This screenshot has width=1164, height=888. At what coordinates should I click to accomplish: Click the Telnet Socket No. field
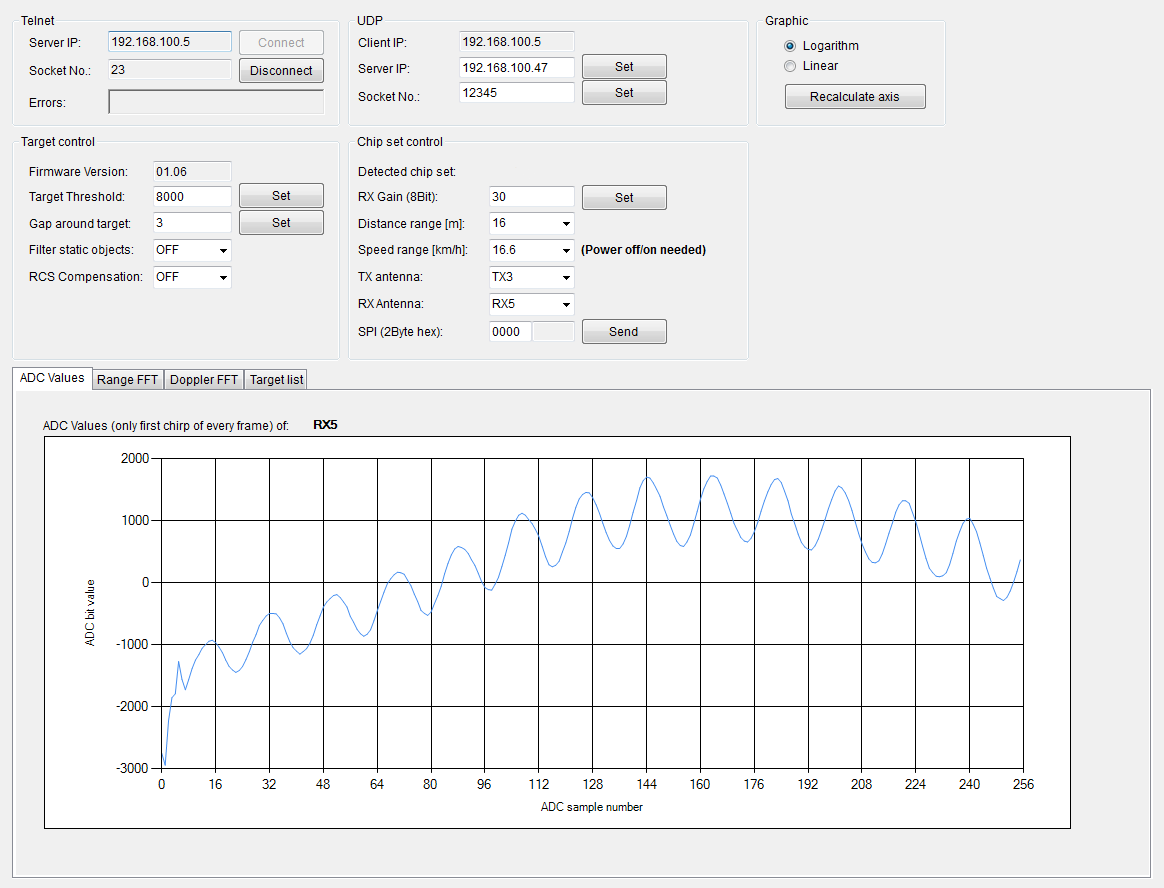pos(170,70)
